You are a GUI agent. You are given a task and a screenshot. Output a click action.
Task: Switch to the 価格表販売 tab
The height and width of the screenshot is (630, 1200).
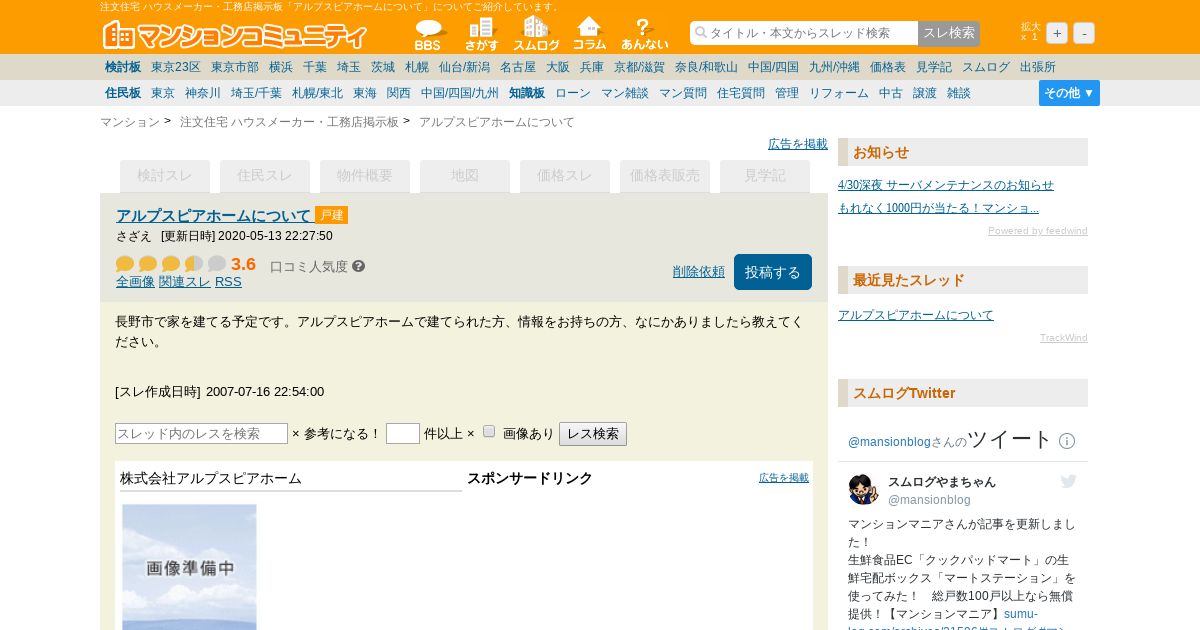[665, 176]
